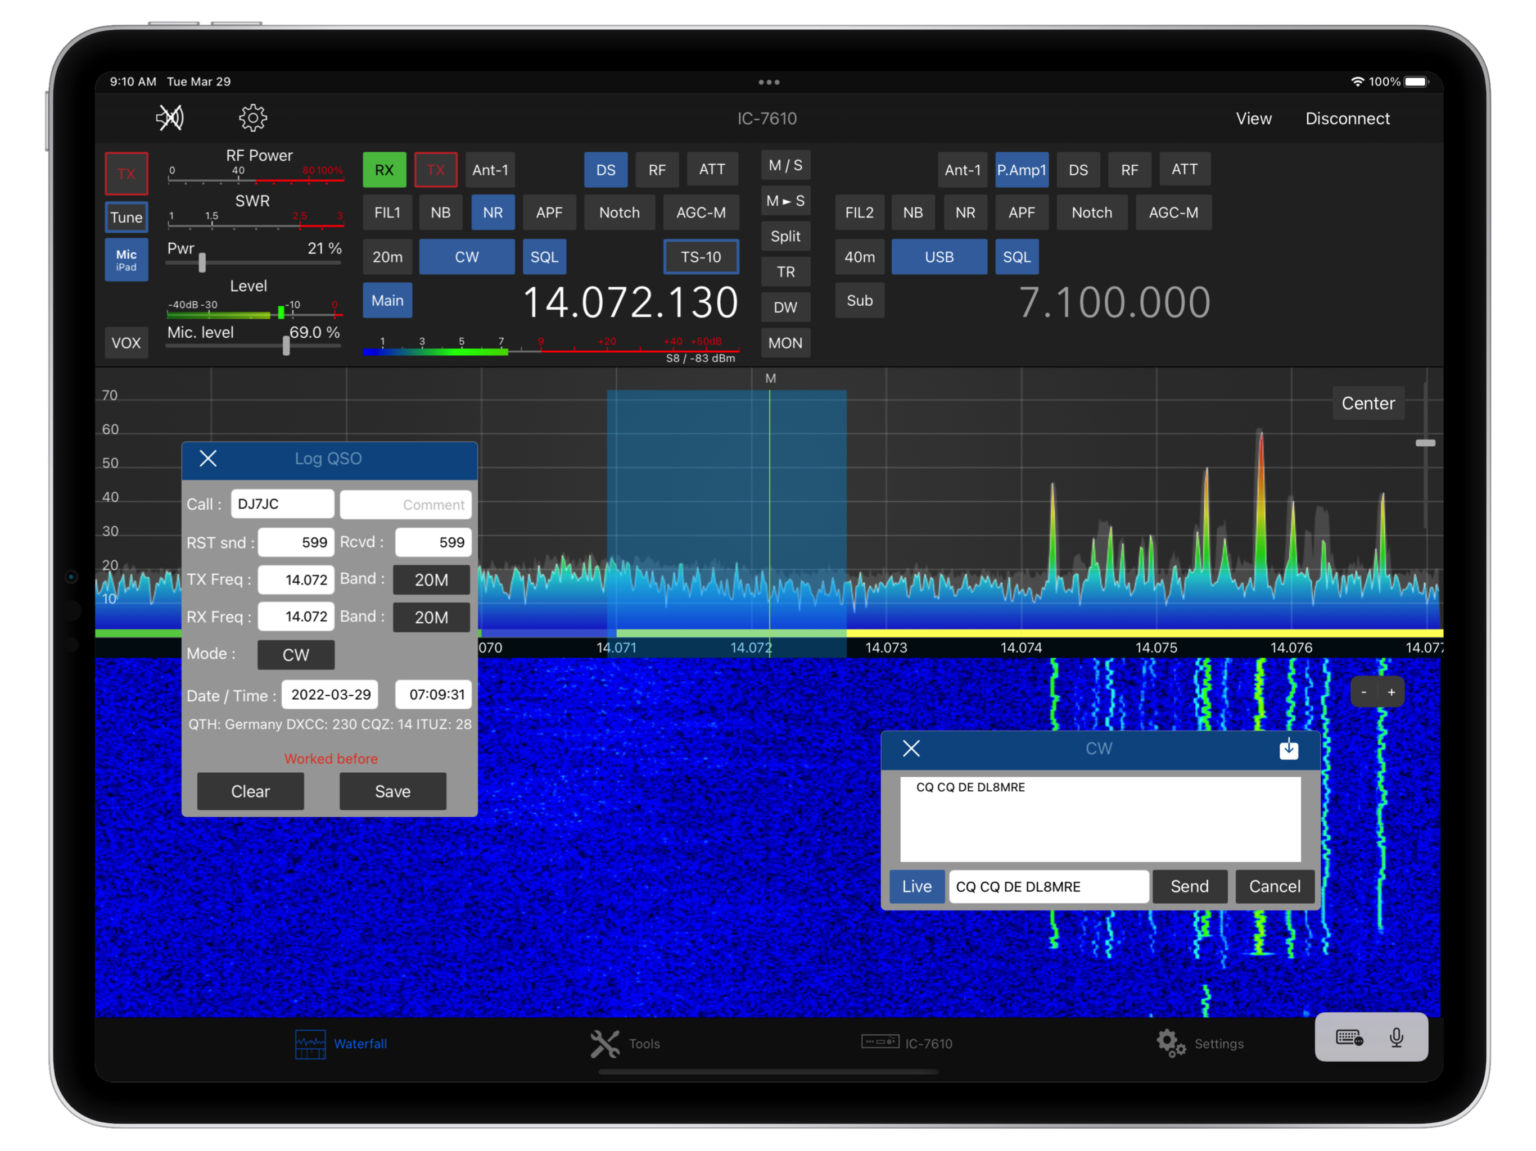Show the on-screen keyboard icon

(x=1347, y=1037)
